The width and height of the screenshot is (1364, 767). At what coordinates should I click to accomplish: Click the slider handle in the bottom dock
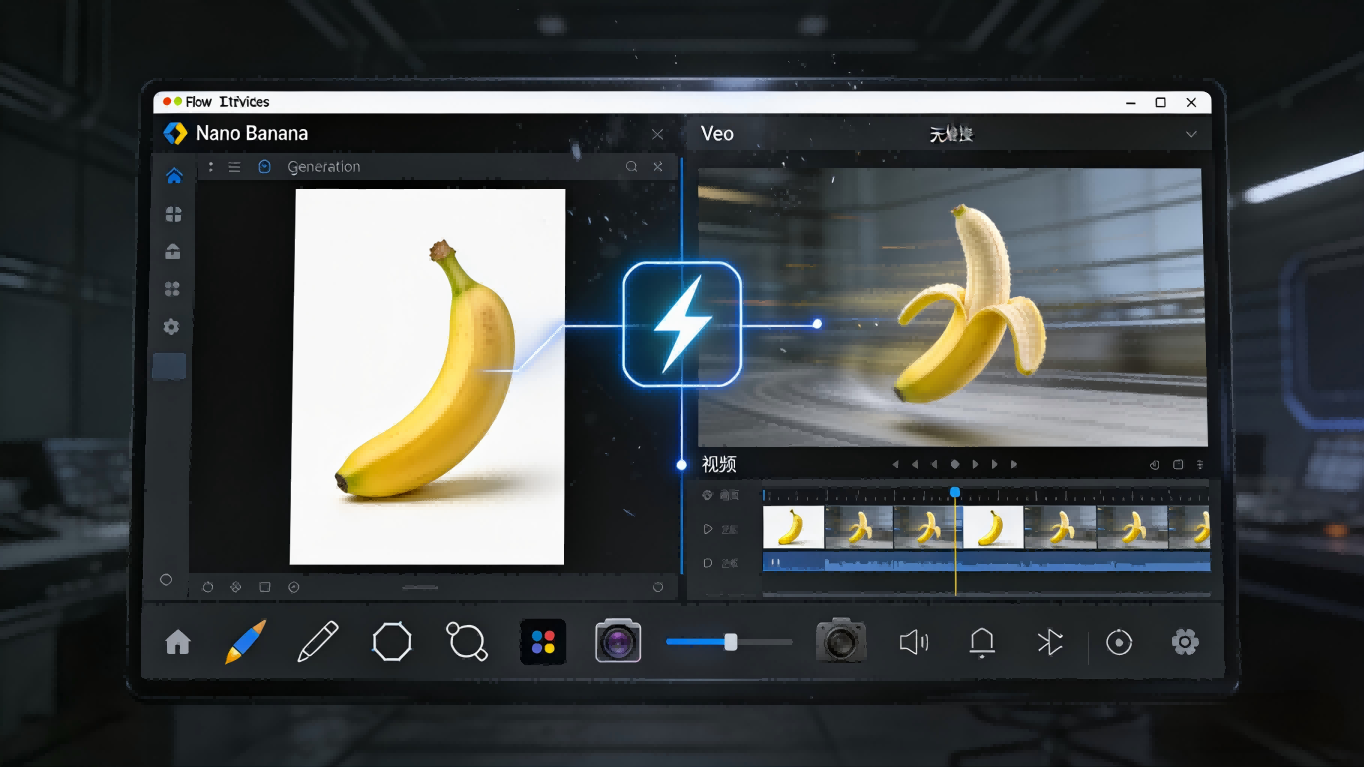[731, 642]
